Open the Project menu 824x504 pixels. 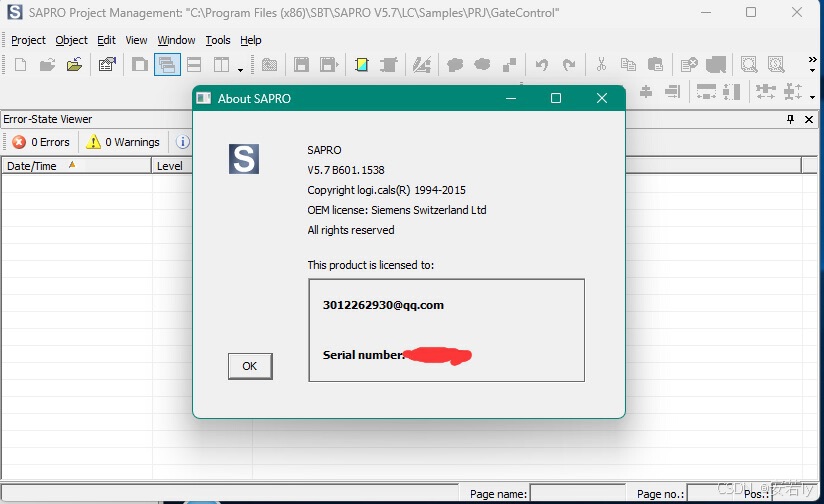28,40
